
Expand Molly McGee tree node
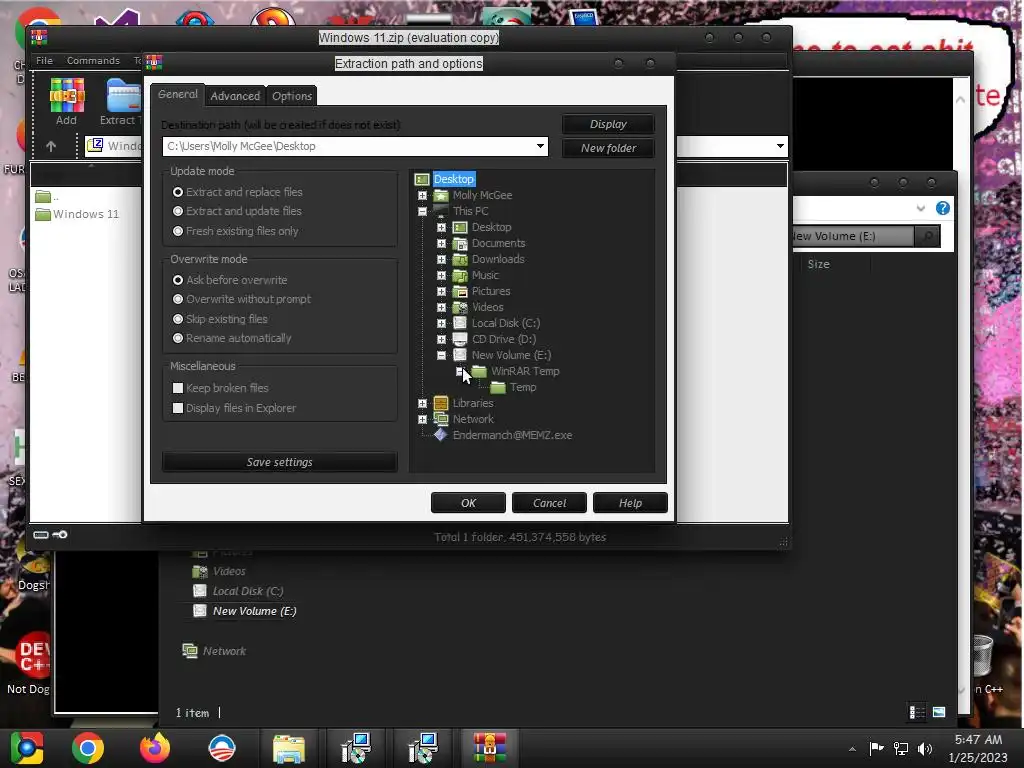coord(423,195)
